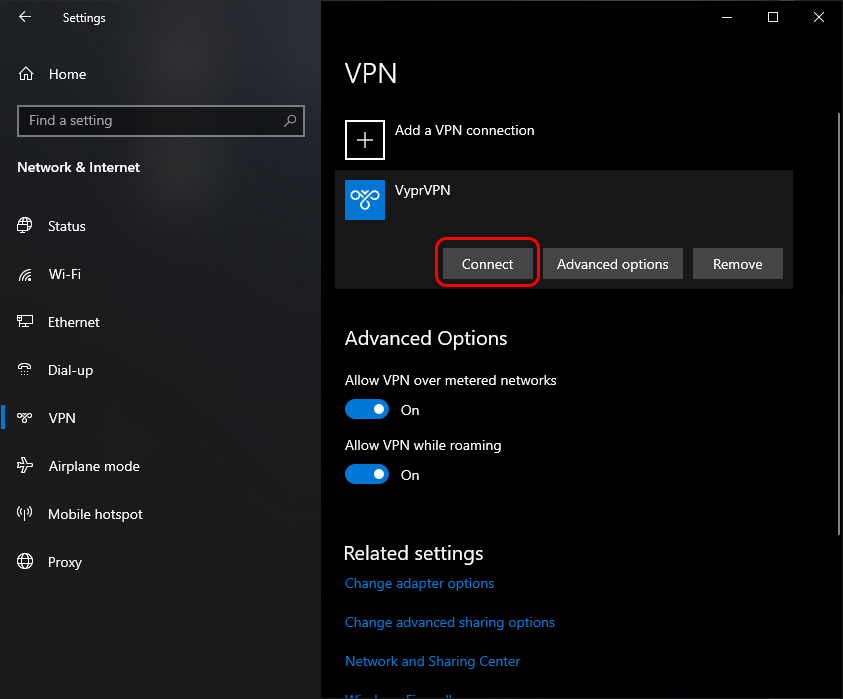The height and width of the screenshot is (699, 843).
Task: Click the Airplane mode icon
Action: point(26,466)
